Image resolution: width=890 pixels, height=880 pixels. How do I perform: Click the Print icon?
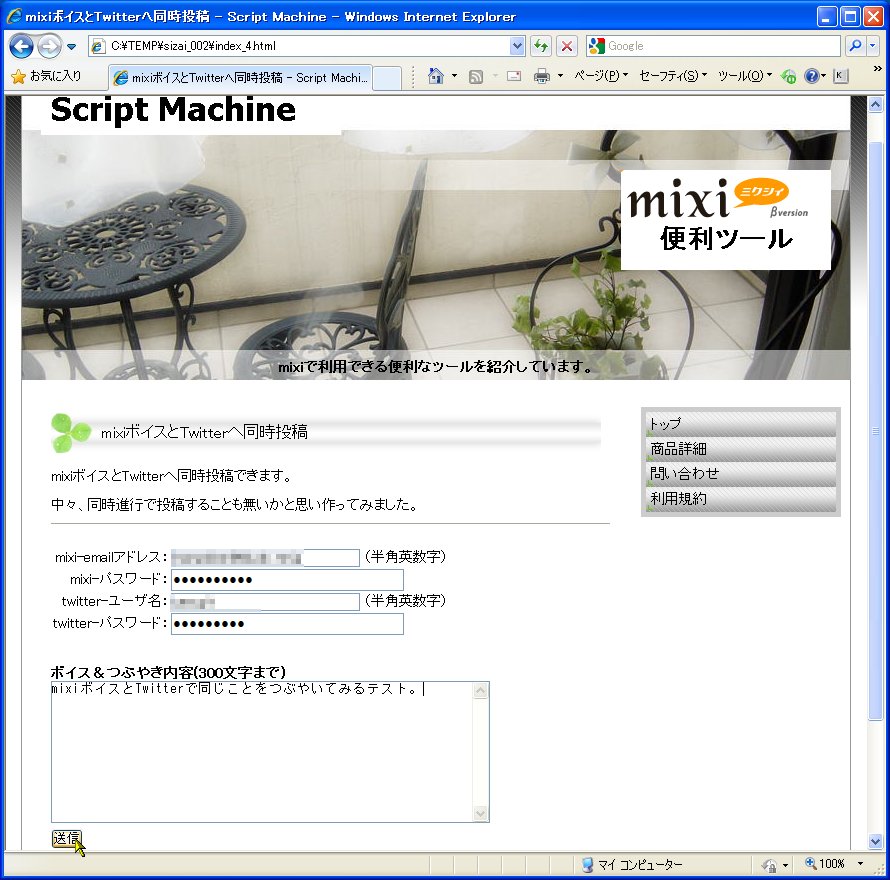coord(542,76)
